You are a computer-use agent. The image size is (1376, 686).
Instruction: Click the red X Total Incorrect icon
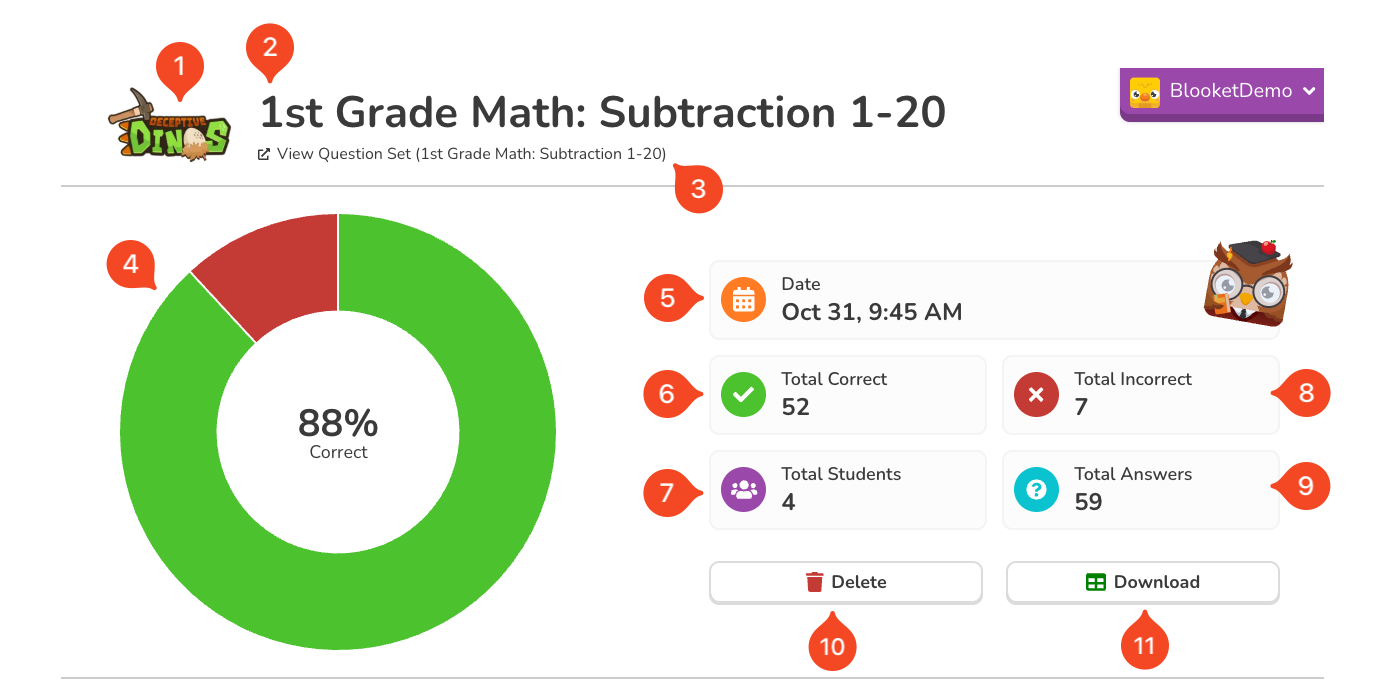(x=1036, y=395)
